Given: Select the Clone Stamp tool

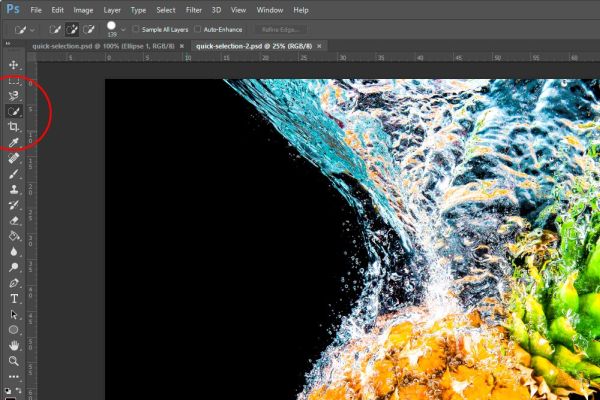Looking at the screenshot, I should coord(14,189).
